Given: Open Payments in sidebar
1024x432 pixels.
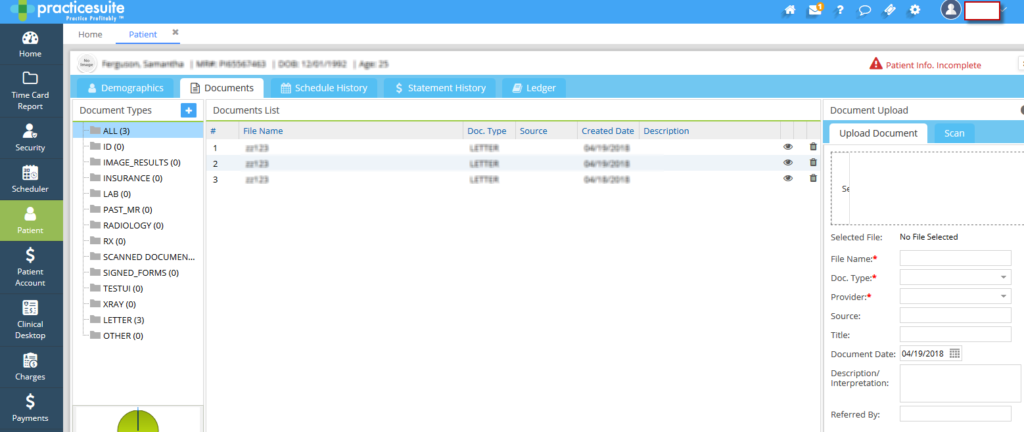Looking at the screenshot, I should 30,409.
